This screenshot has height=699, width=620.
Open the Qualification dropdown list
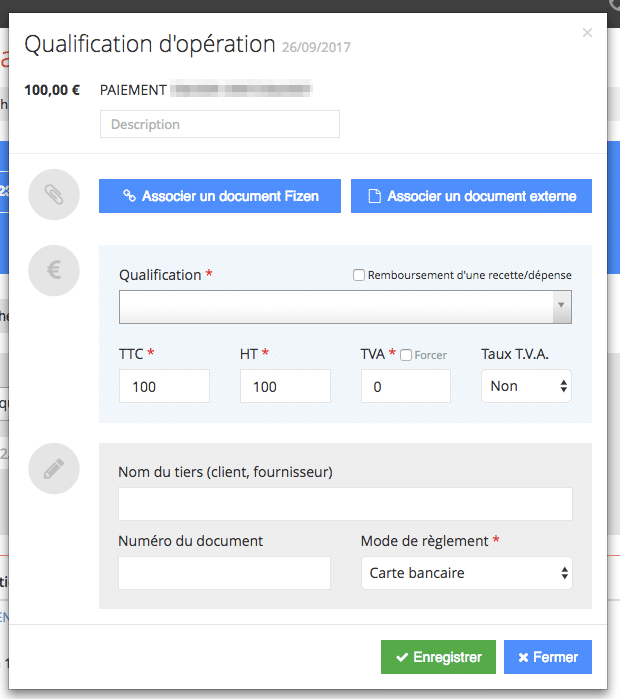(x=336, y=307)
